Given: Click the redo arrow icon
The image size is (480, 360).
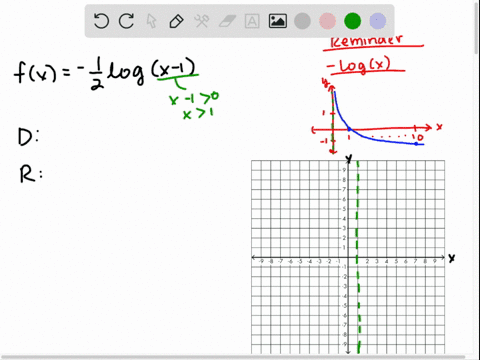Looking at the screenshot, I should [127, 21].
